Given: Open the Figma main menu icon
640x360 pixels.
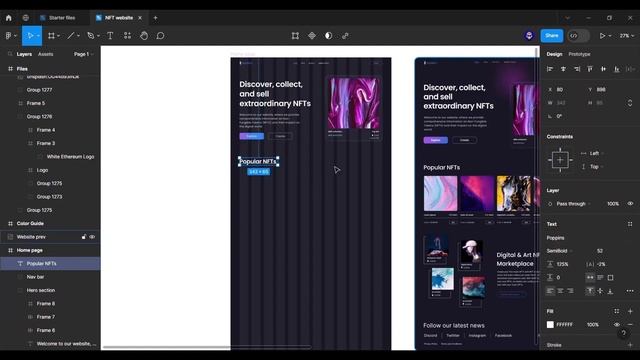Looking at the screenshot, I should tap(9, 36).
